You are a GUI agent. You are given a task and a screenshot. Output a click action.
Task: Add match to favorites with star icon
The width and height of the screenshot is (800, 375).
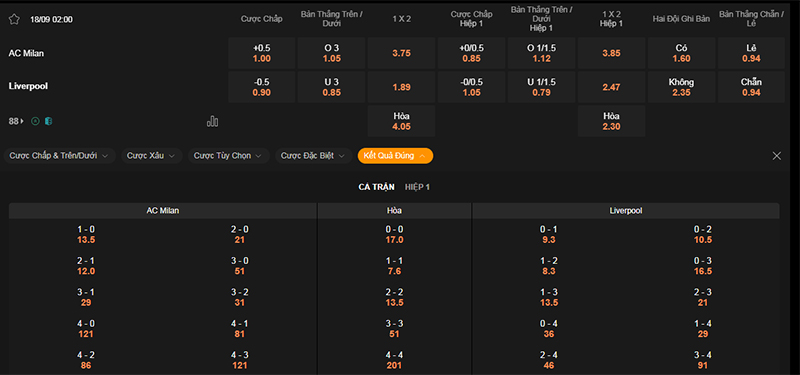coord(14,19)
